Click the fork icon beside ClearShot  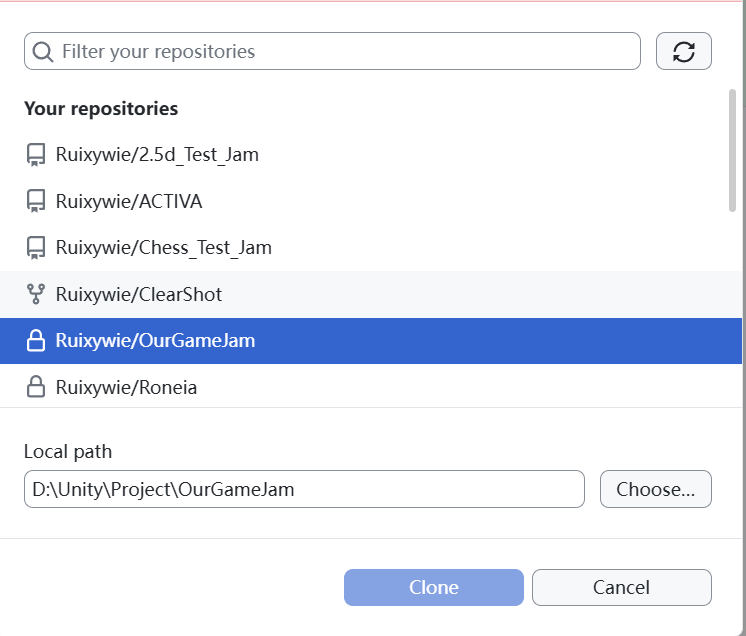[36, 295]
